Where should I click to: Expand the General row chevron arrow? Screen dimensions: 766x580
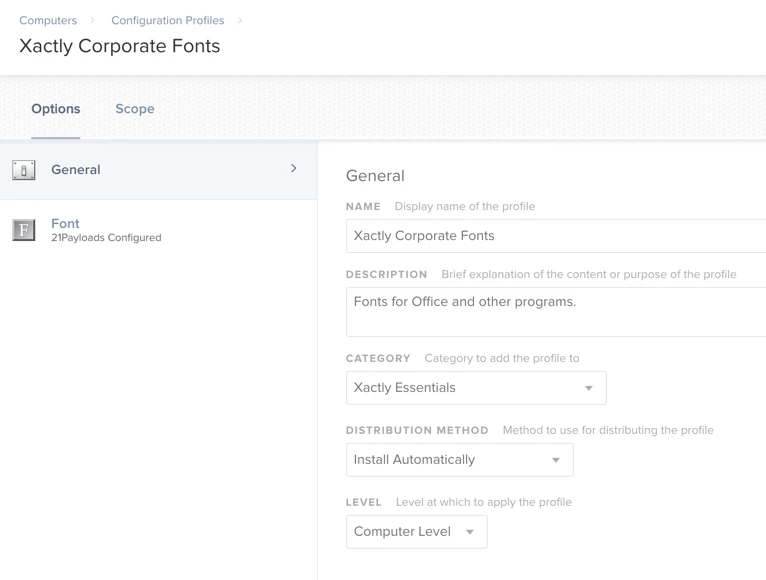(x=293, y=169)
